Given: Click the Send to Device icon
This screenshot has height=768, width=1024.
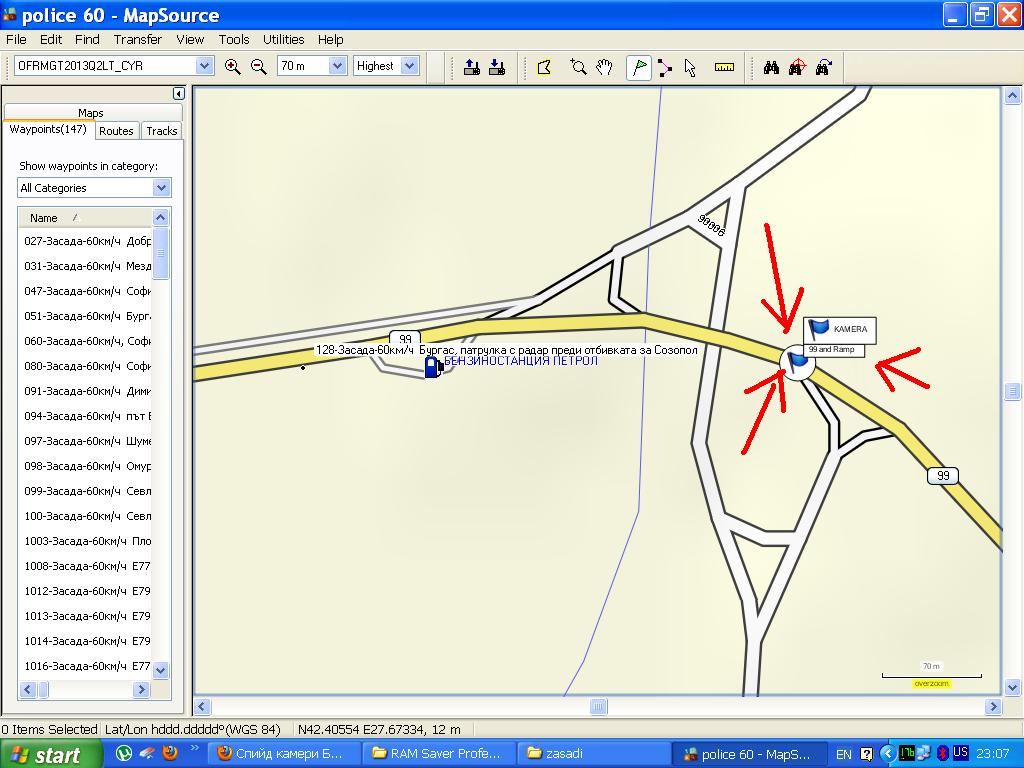Looking at the screenshot, I should (x=472, y=67).
